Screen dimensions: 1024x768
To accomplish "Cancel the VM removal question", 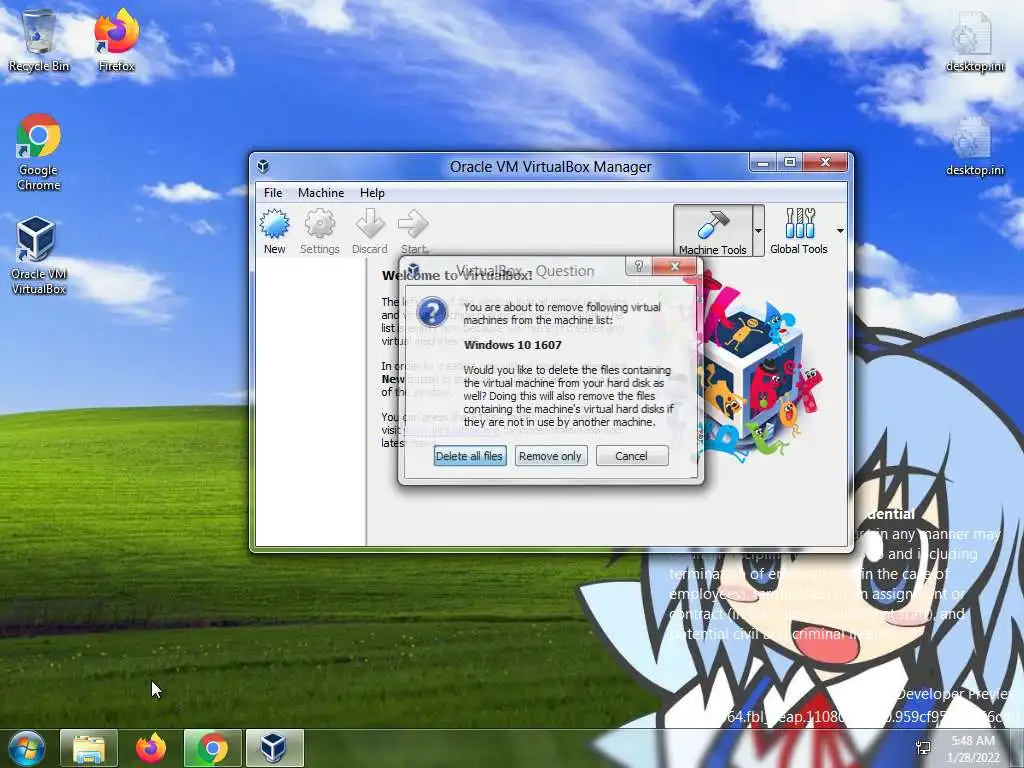I will [x=632, y=456].
